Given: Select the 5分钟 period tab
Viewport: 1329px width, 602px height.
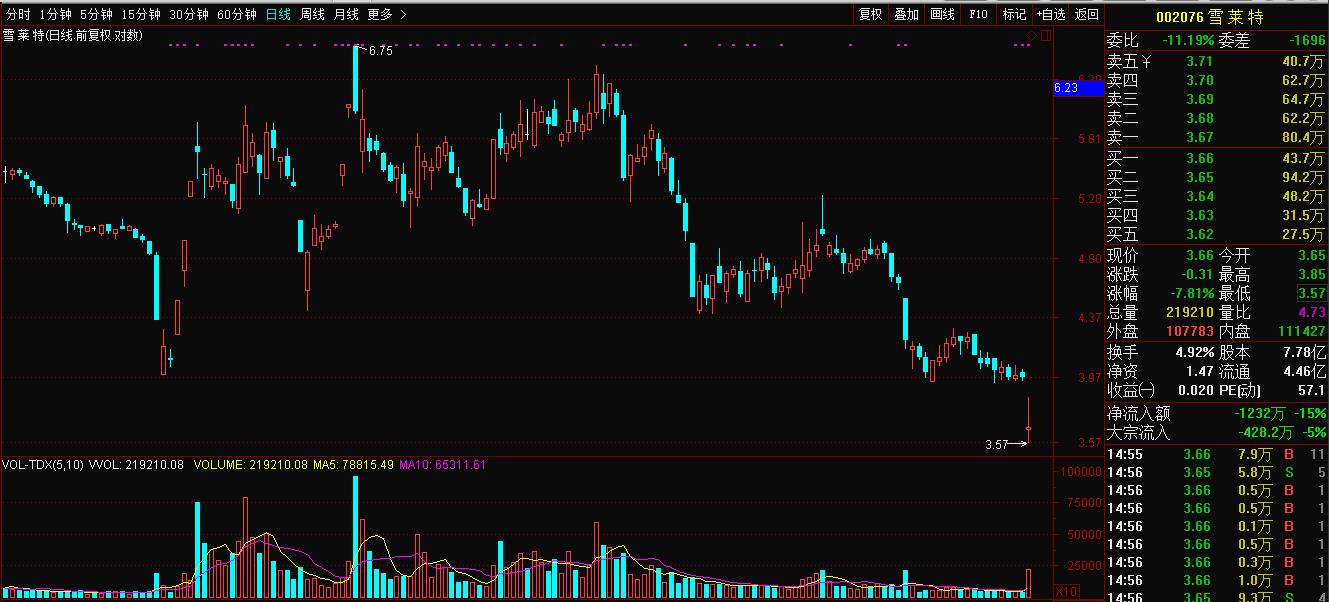Looking at the screenshot, I should (x=96, y=14).
